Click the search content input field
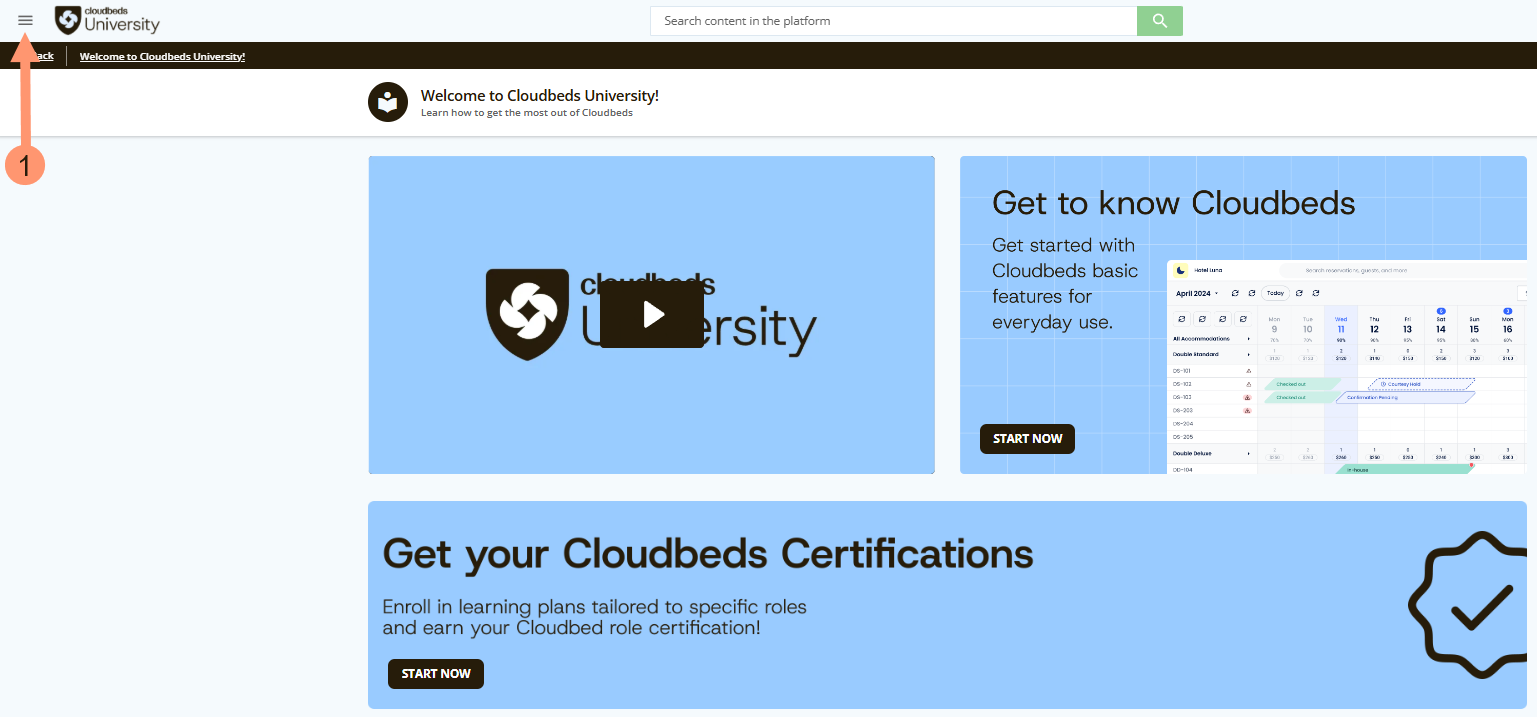The width and height of the screenshot is (1537, 717). click(x=893, y=21)
